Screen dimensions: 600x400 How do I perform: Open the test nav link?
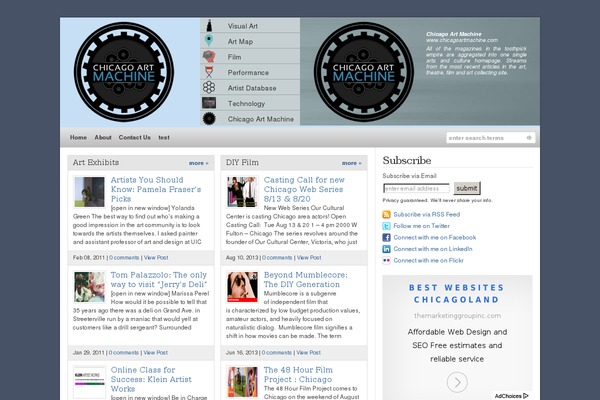pyautogui.click(x=164, y=137)
